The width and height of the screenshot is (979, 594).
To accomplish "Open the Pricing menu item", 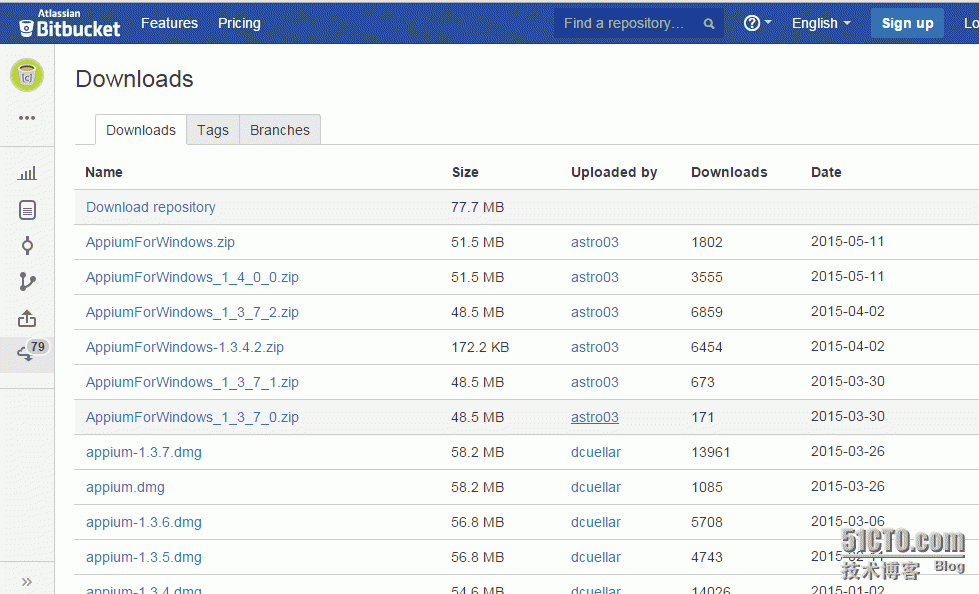I will (239, 23).
